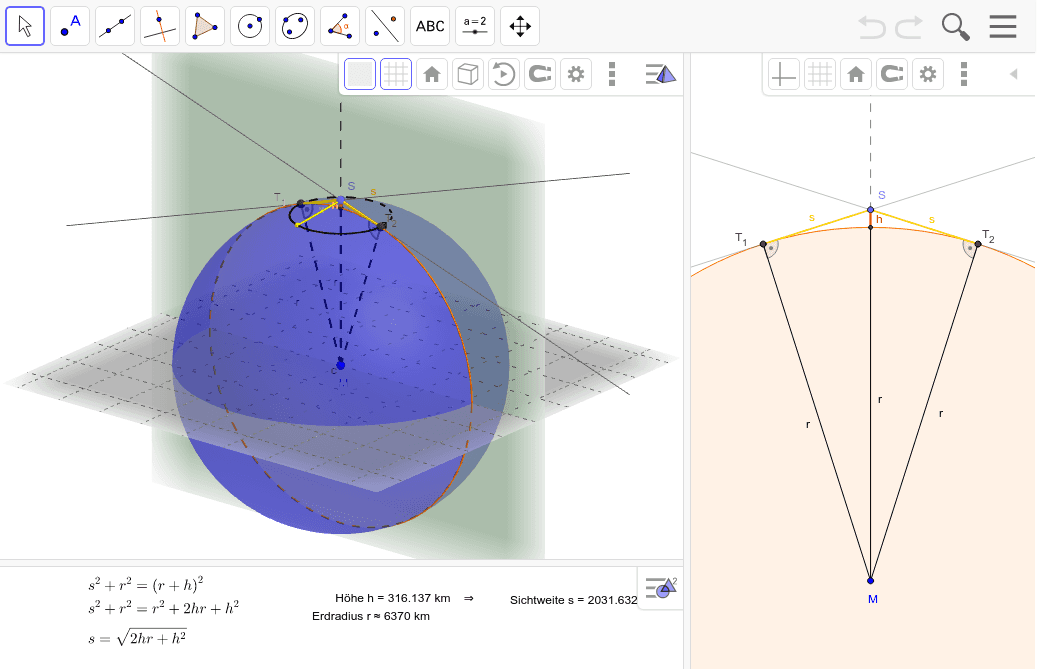Select point S in the 3D view
The height and width of the screenshot is (671, 1037).
pyautogui.click(x=341, y=199)
